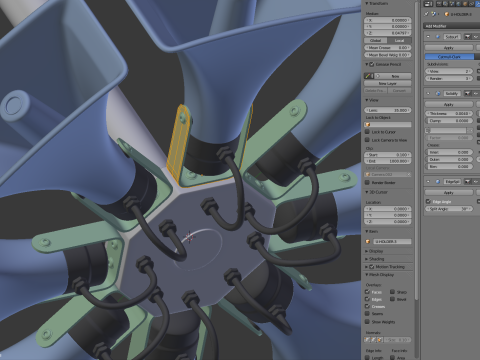
Task: Collapse the Item panel
Action: click(367, 231)
